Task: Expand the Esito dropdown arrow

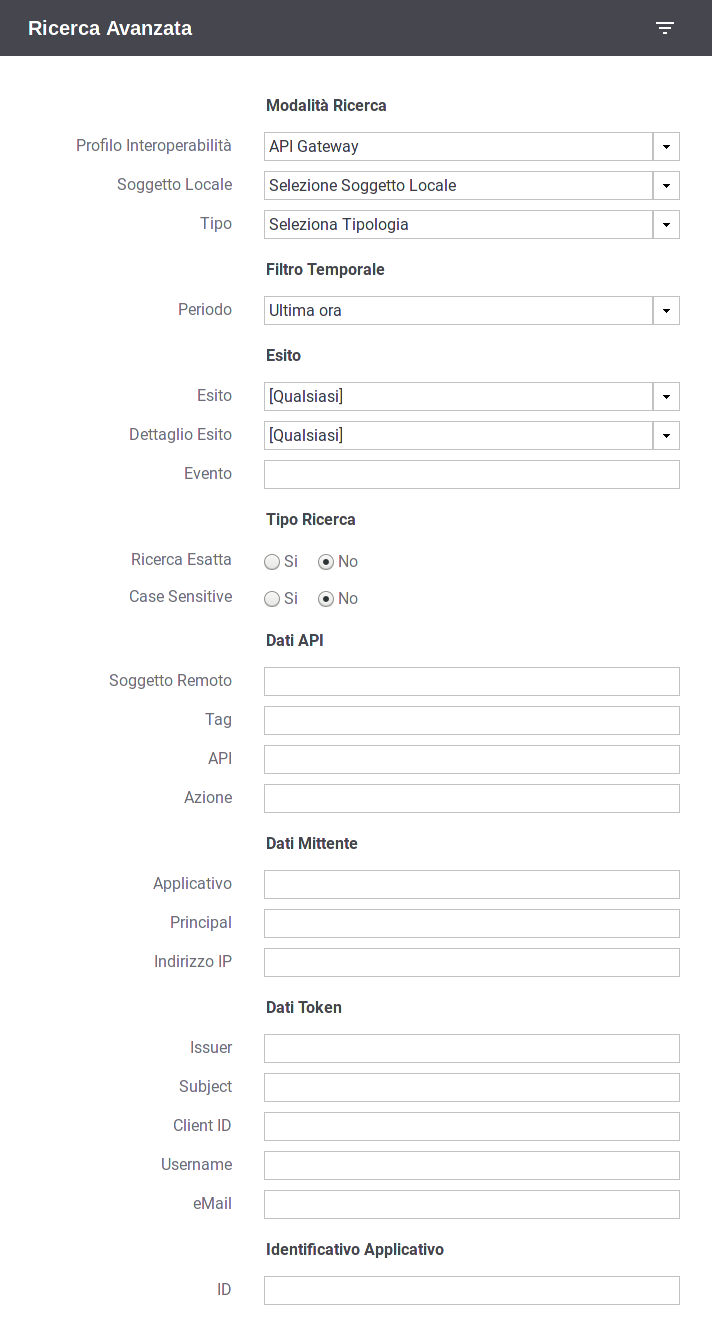Action: 666,396
